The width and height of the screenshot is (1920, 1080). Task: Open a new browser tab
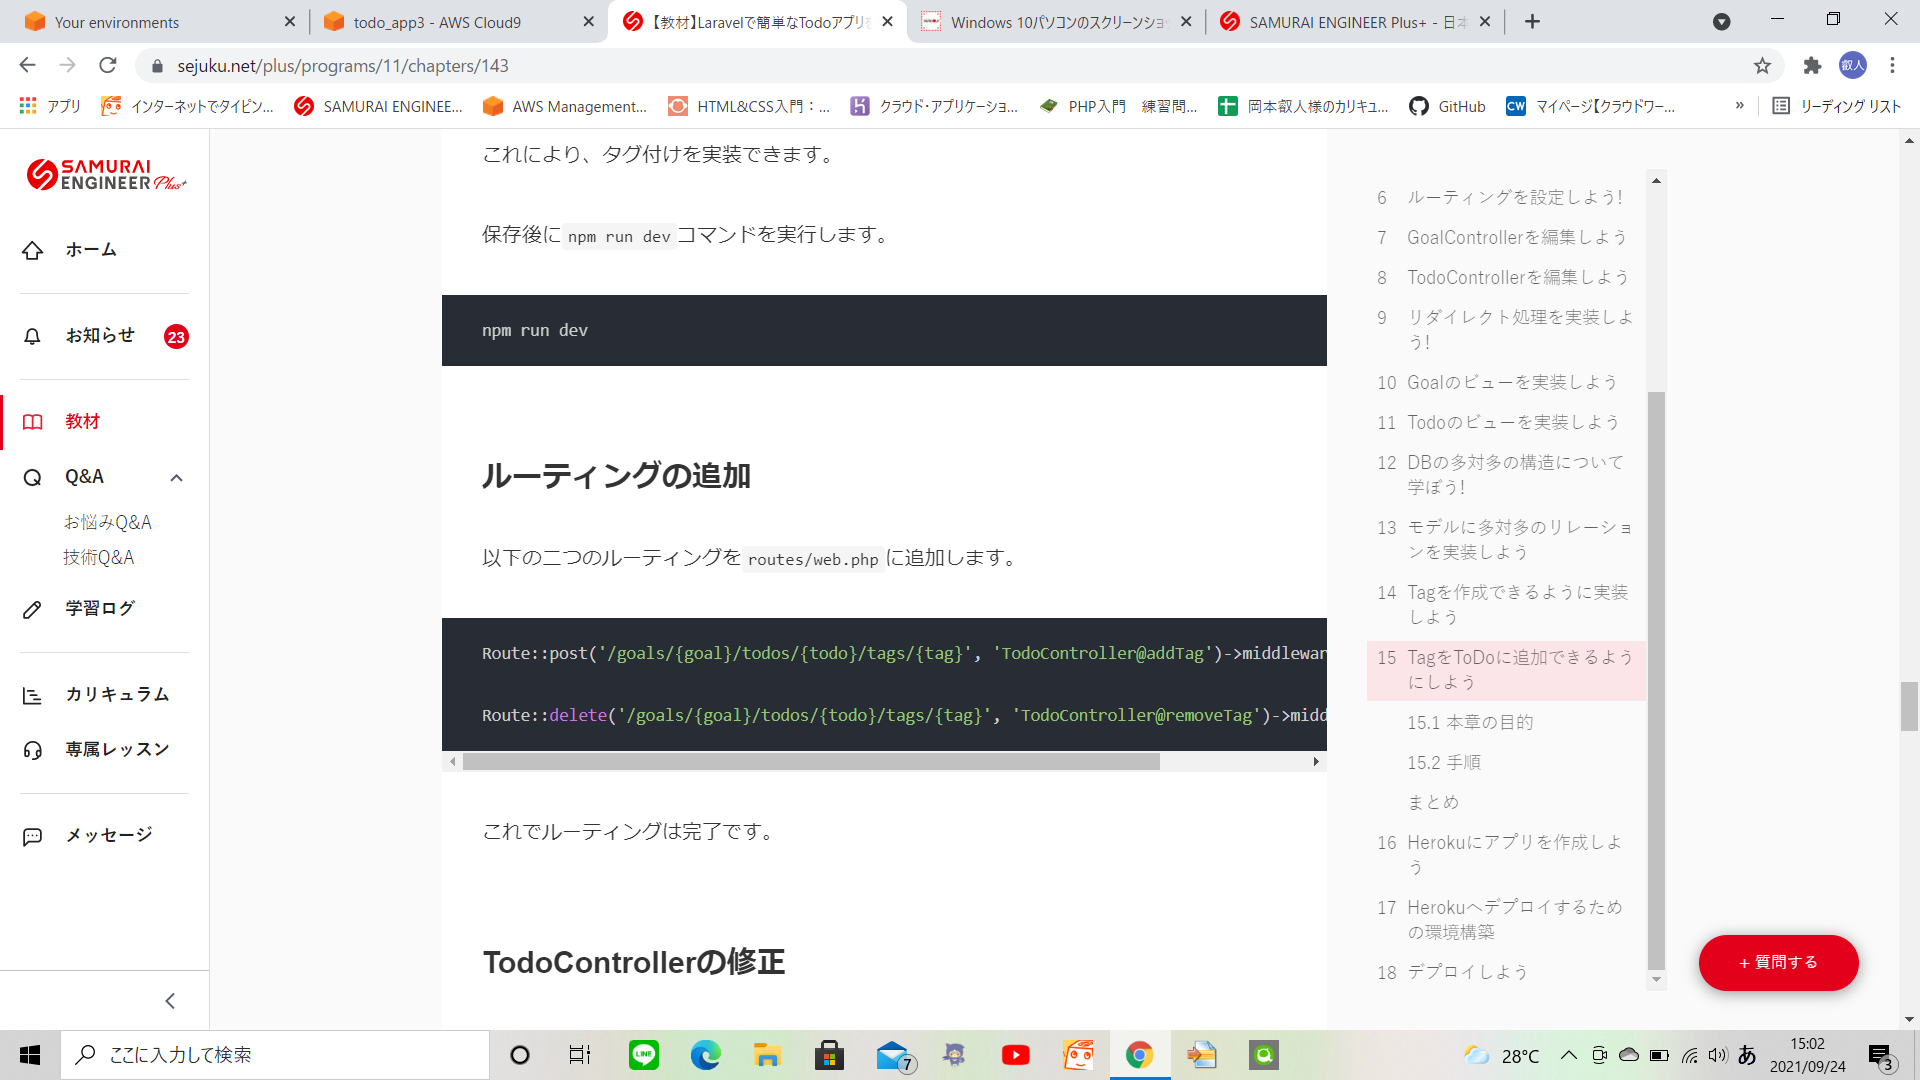tap(1532, 21)
